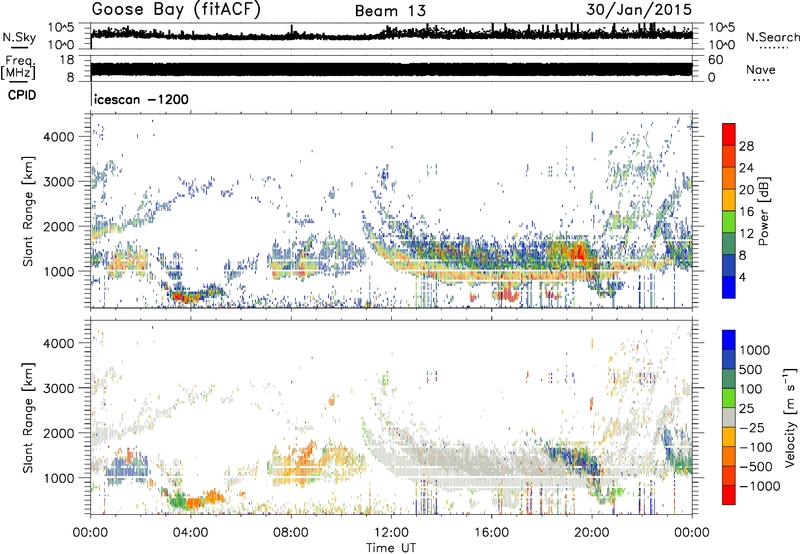800x554 pixels.
Task: Pick the yellow segment of power colorbar
Action: pos(729,200)
